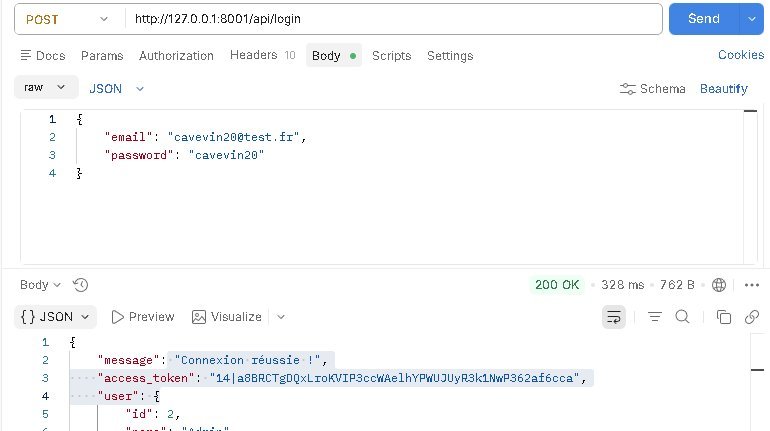Toggle the response word wrap icon
This screenshot has width=770, height=431.
click(x=614, y=317)
